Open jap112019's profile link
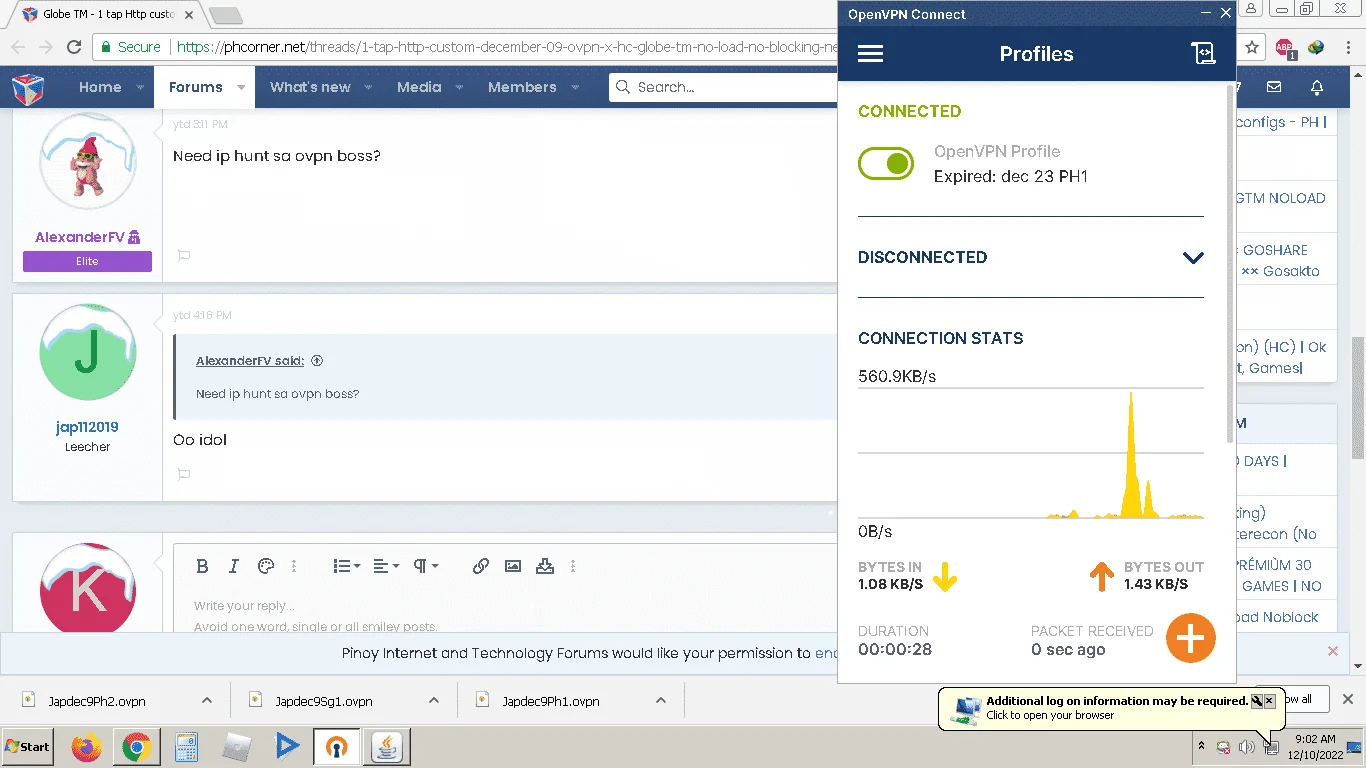1366x768 pixels. pos(87,427)
